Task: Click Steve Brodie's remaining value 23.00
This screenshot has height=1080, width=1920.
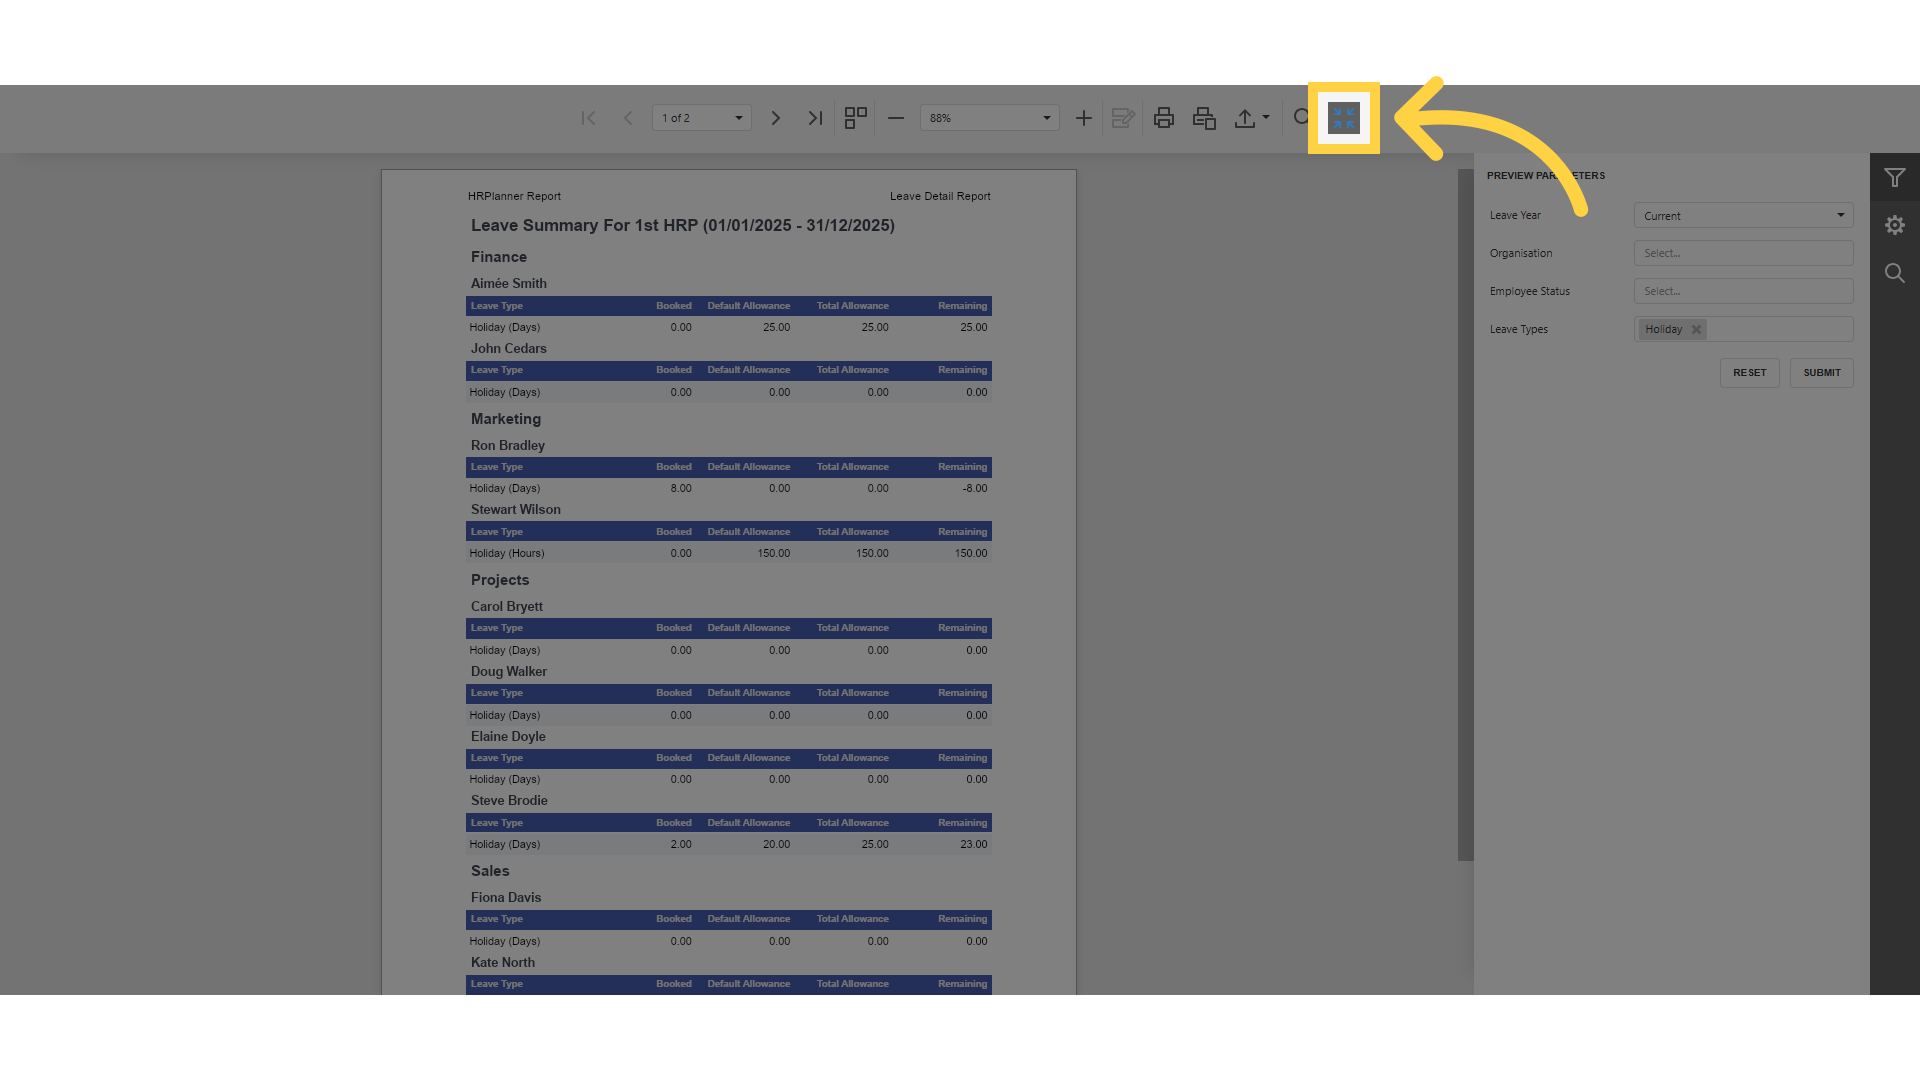Action: [x=973, y=844]
